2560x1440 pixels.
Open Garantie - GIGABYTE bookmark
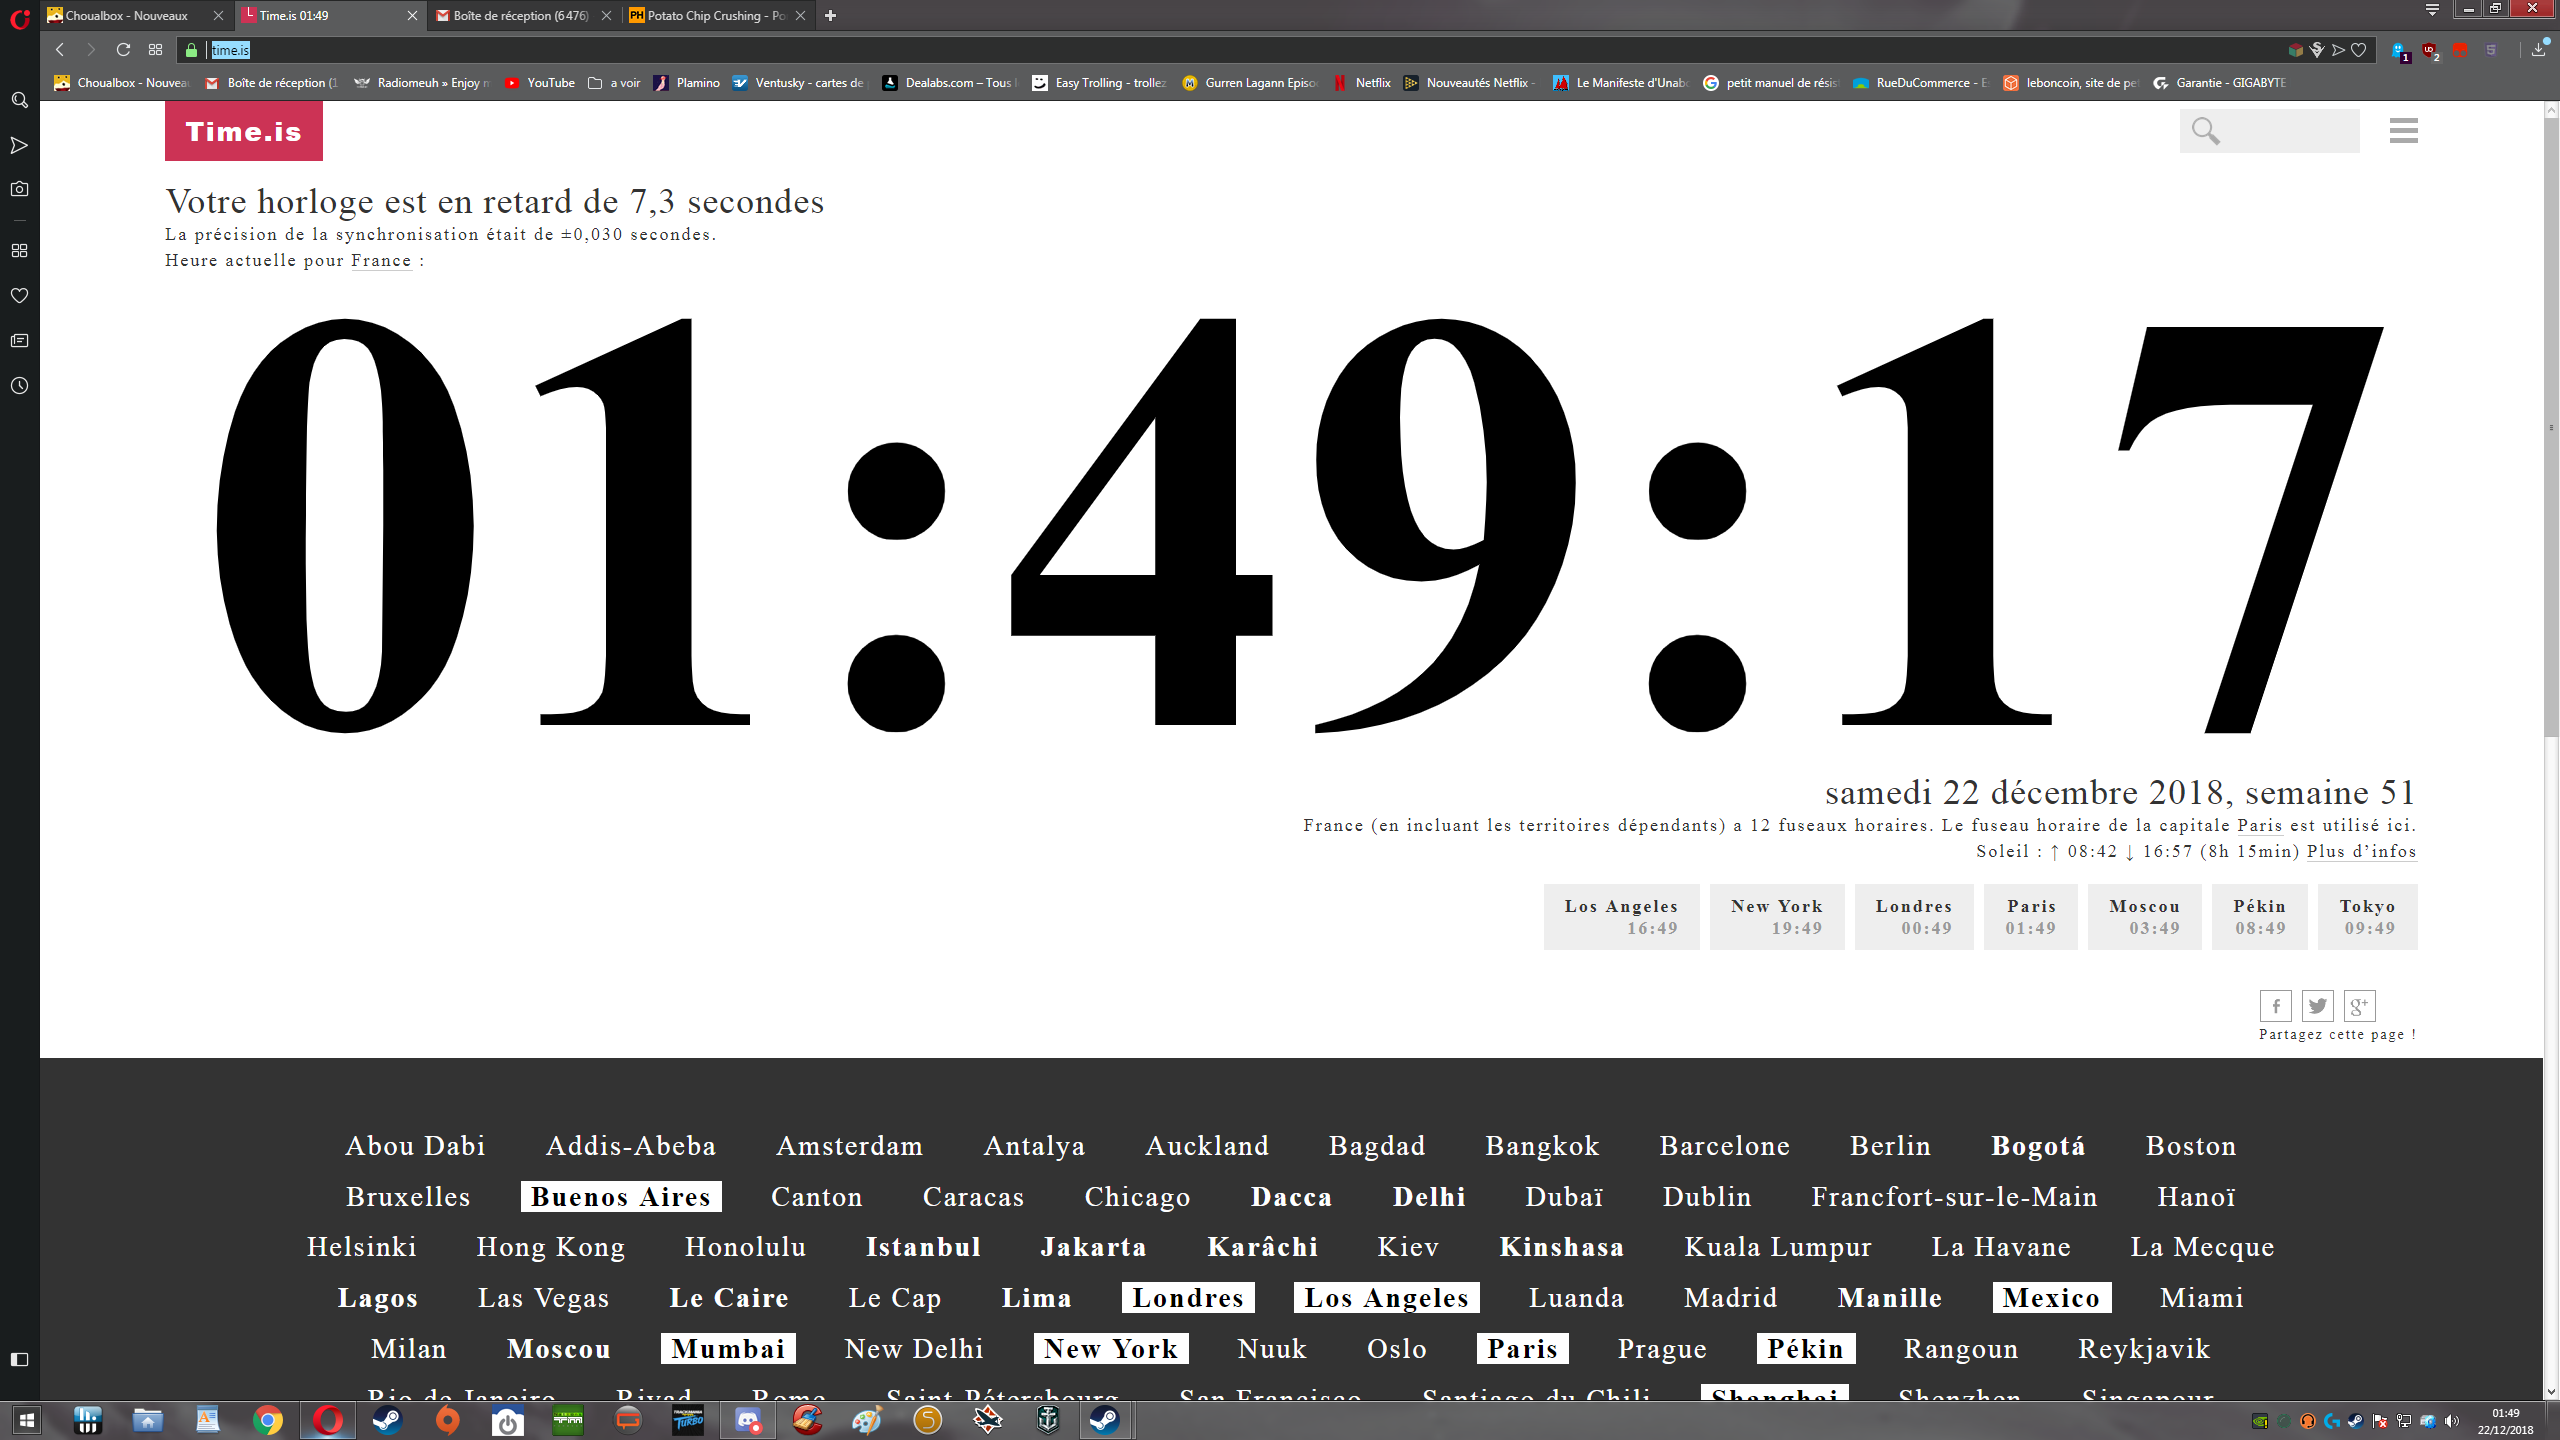2219,83
